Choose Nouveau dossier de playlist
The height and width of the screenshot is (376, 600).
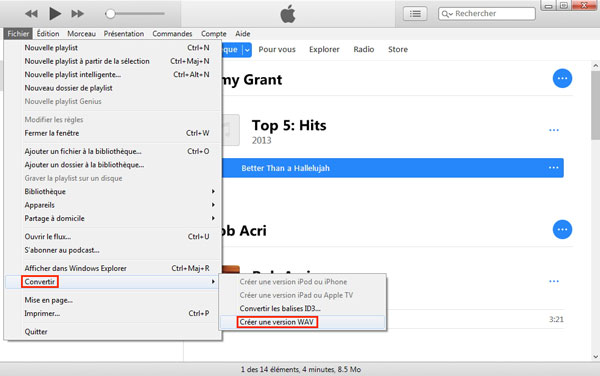coord(113,88)
